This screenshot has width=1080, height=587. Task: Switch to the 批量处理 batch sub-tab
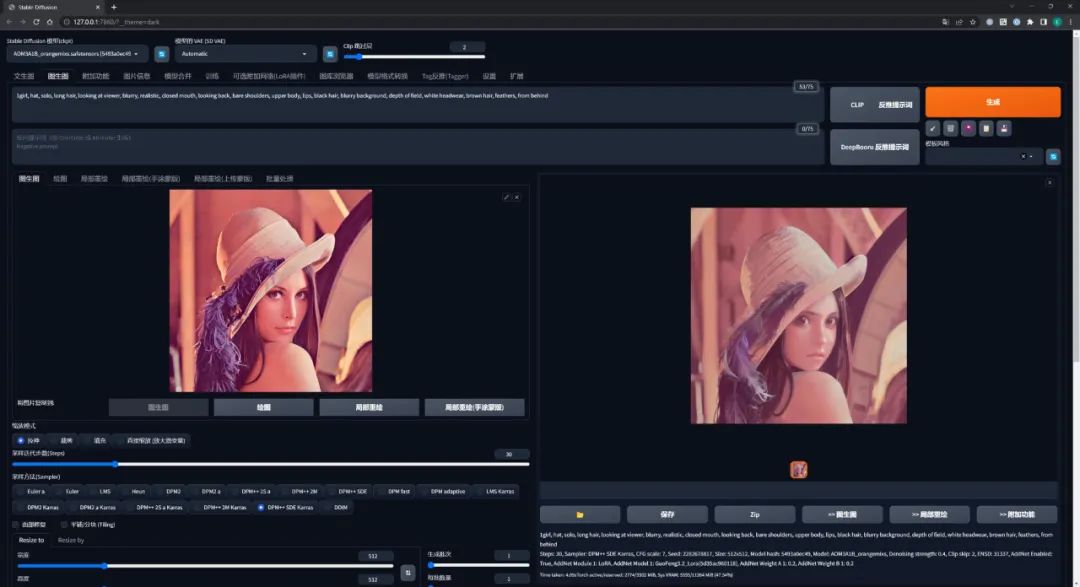[x=279, y=178]
